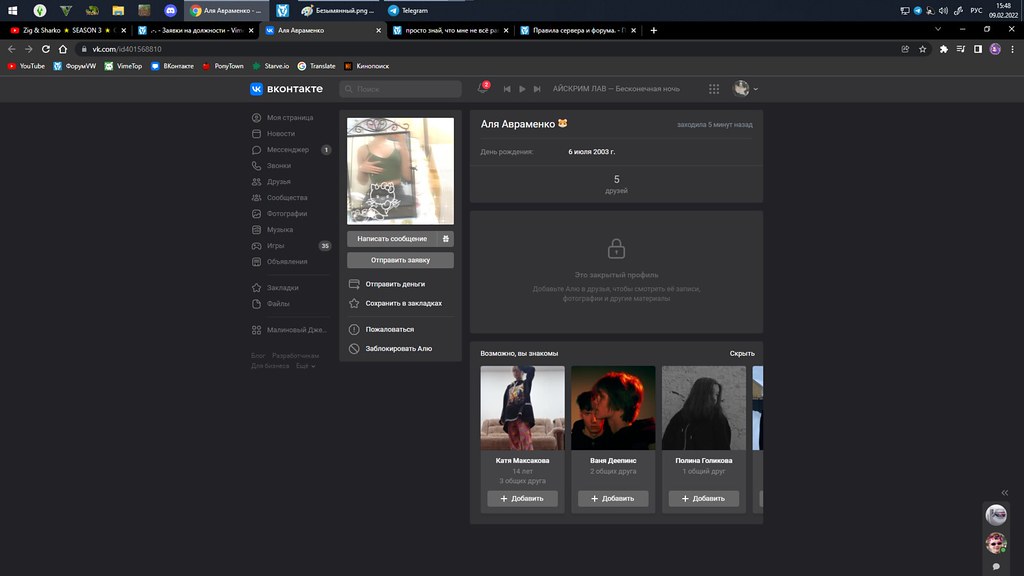Viewport: 1024px width, 576px height.
Task: Expand profile account menu arrow
Action: click(x=755, y=89)
